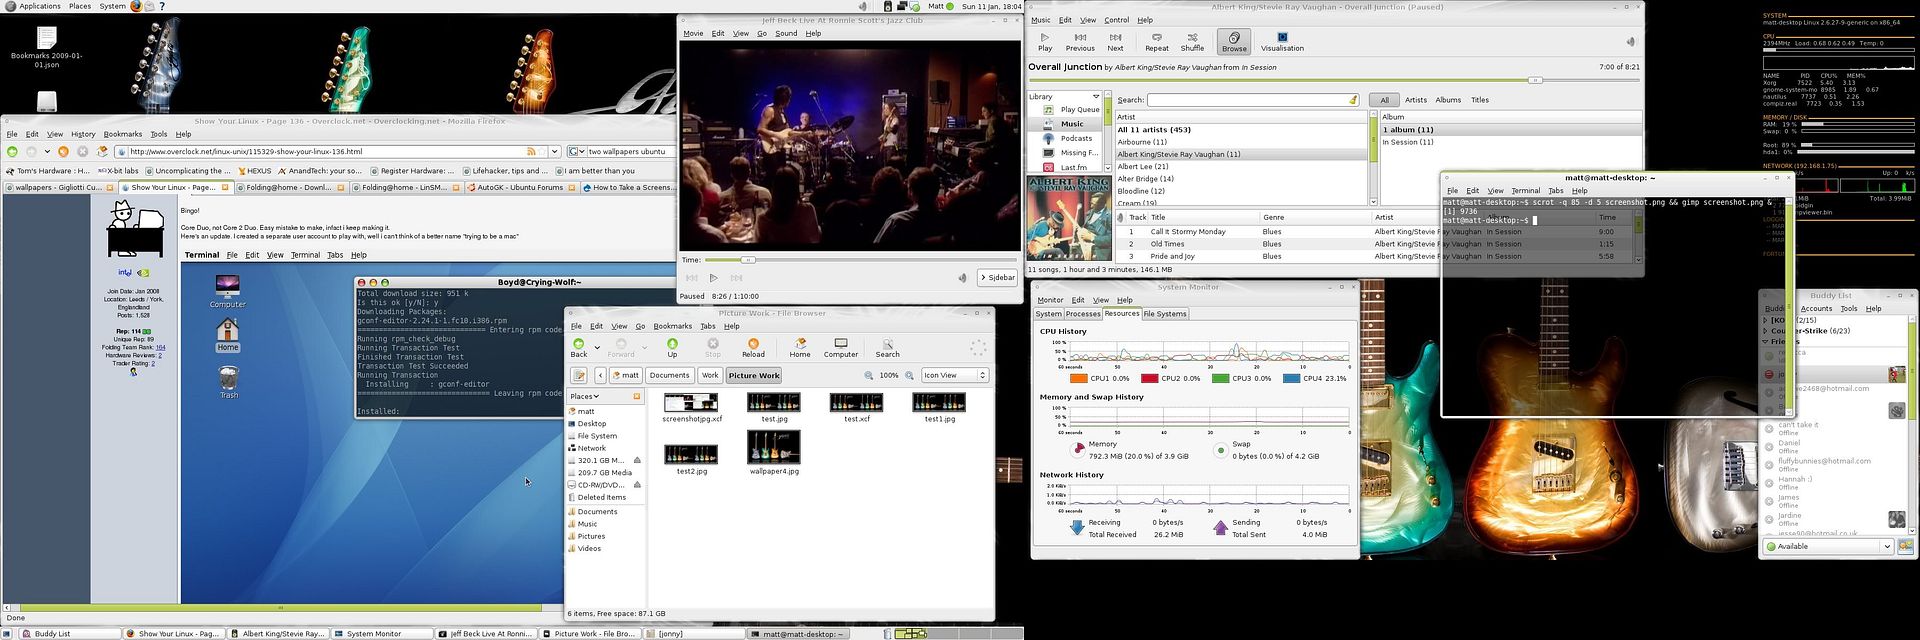Image resolution: width=1920 pixels, height=640 pixels.
Task: Go to Home in File Browser toolbar
Action: point(800,348)
